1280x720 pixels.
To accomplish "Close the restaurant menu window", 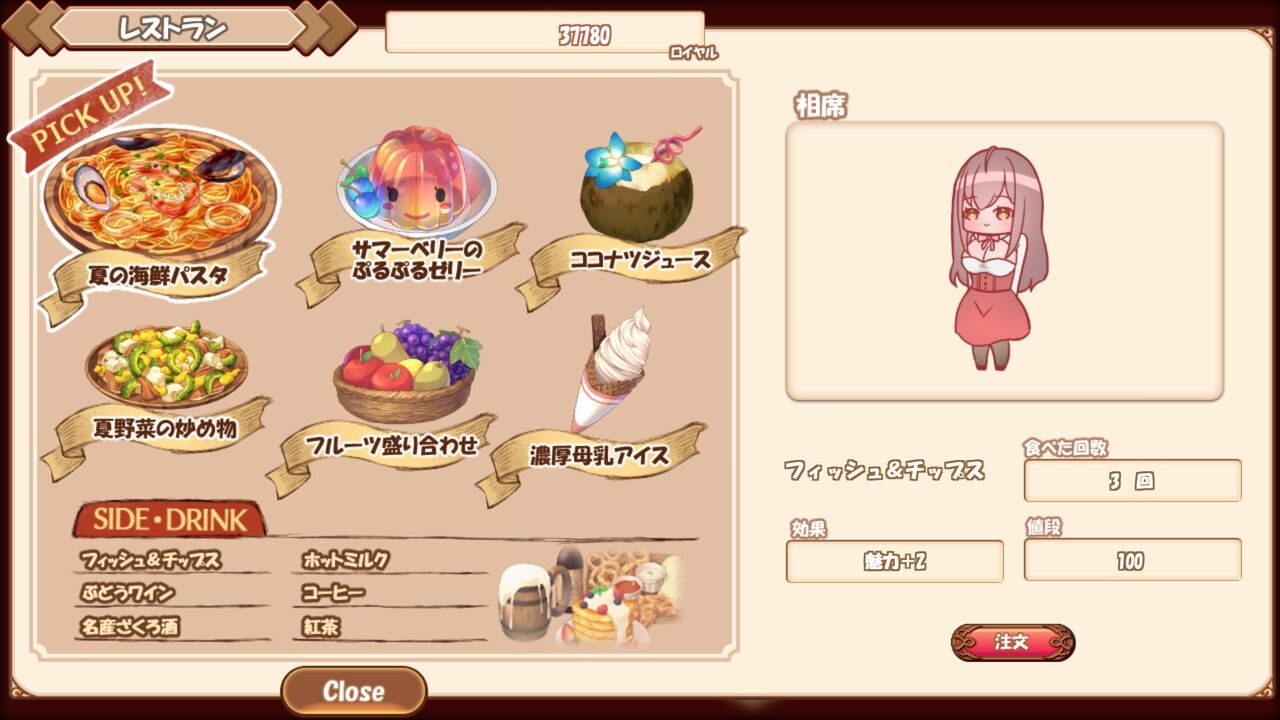I will tap(354, 691).
